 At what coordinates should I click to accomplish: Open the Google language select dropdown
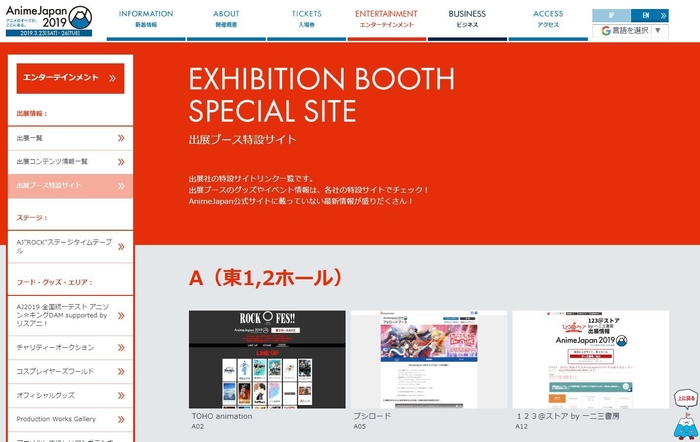tap(630, 30)
